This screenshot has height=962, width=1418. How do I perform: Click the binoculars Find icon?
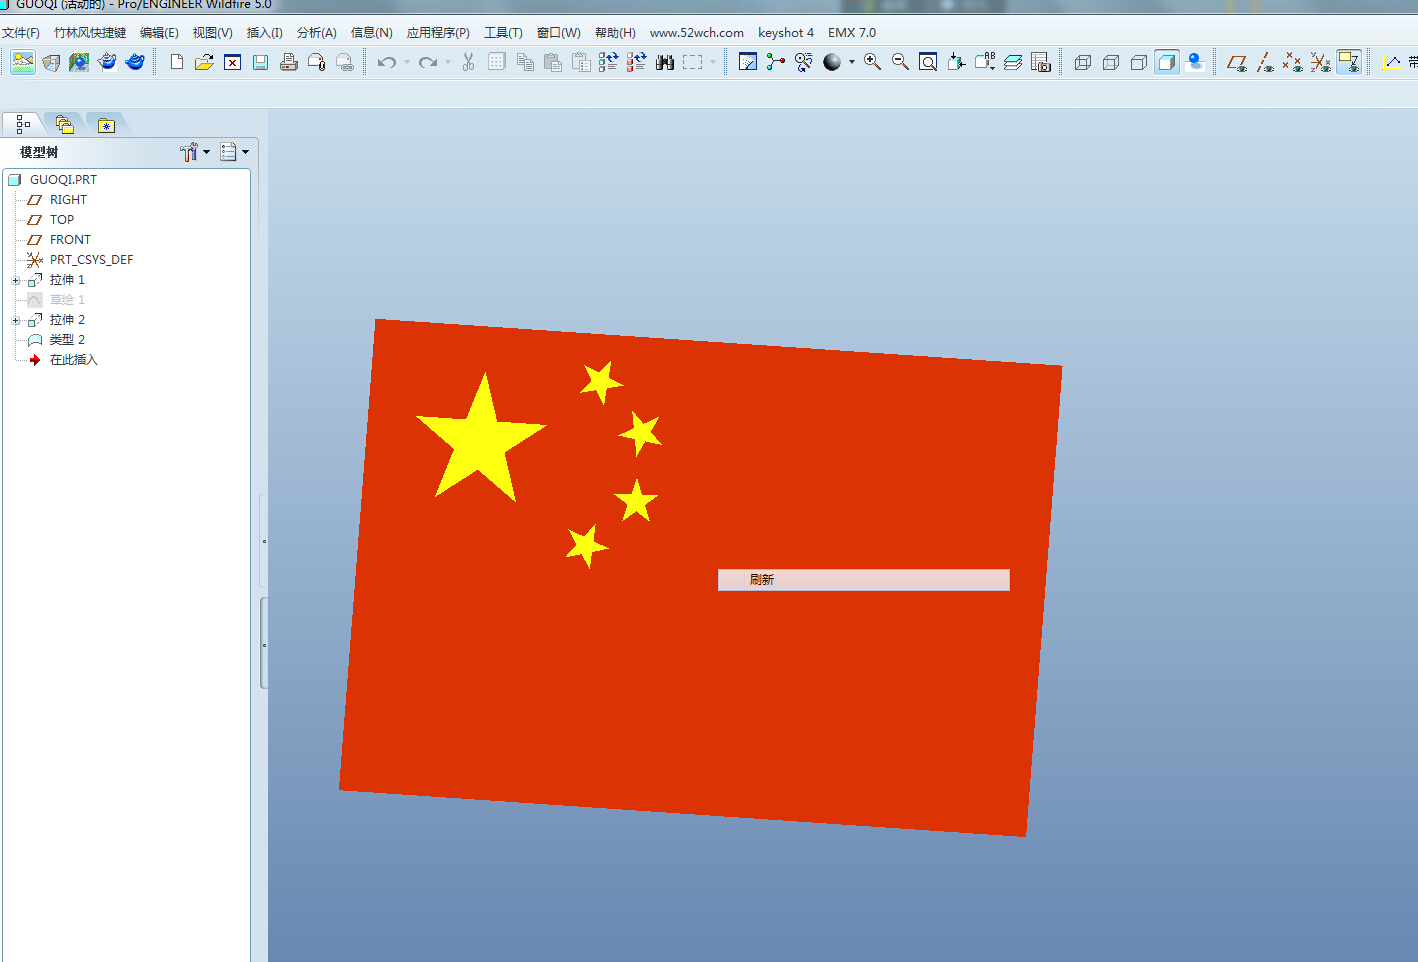(x=664, y=62)
